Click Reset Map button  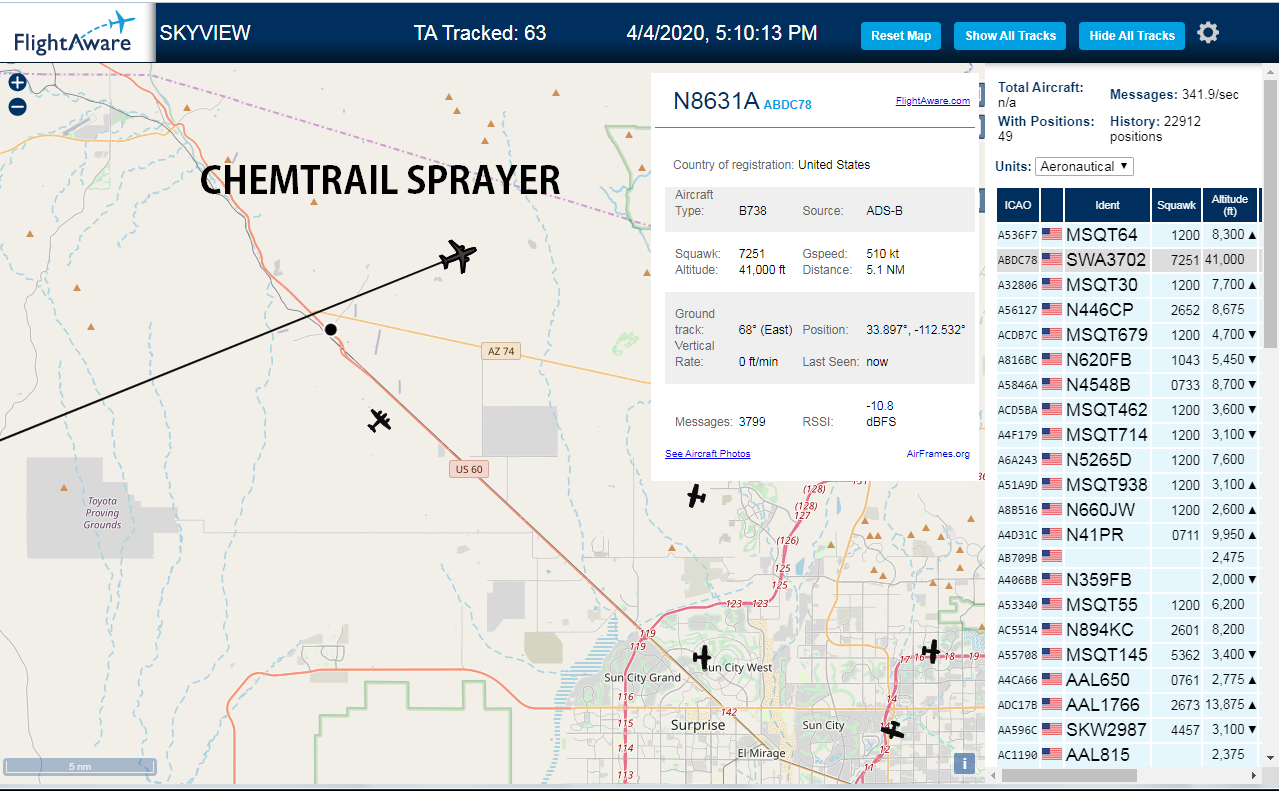pyautogui.click(x=901, y=35)
